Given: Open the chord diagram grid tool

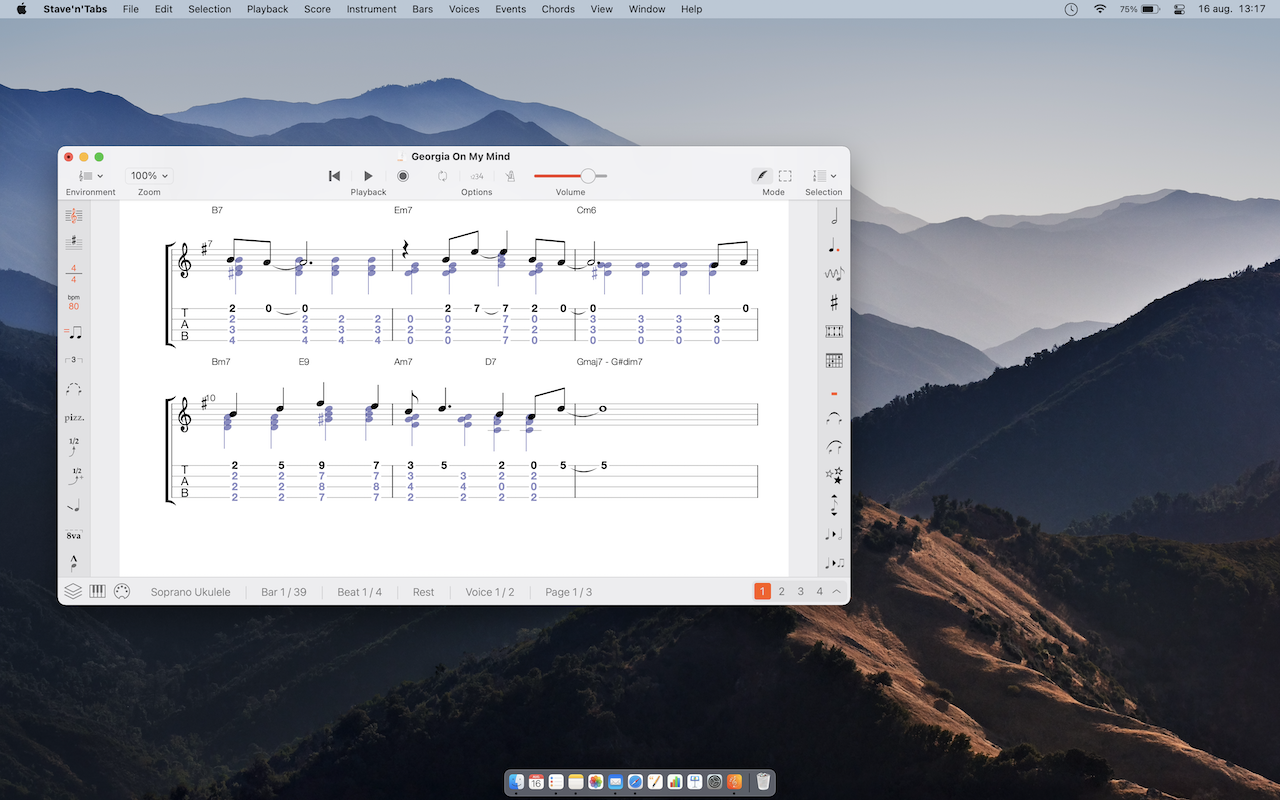Looking at the screenshot, I should click(834, 360).
